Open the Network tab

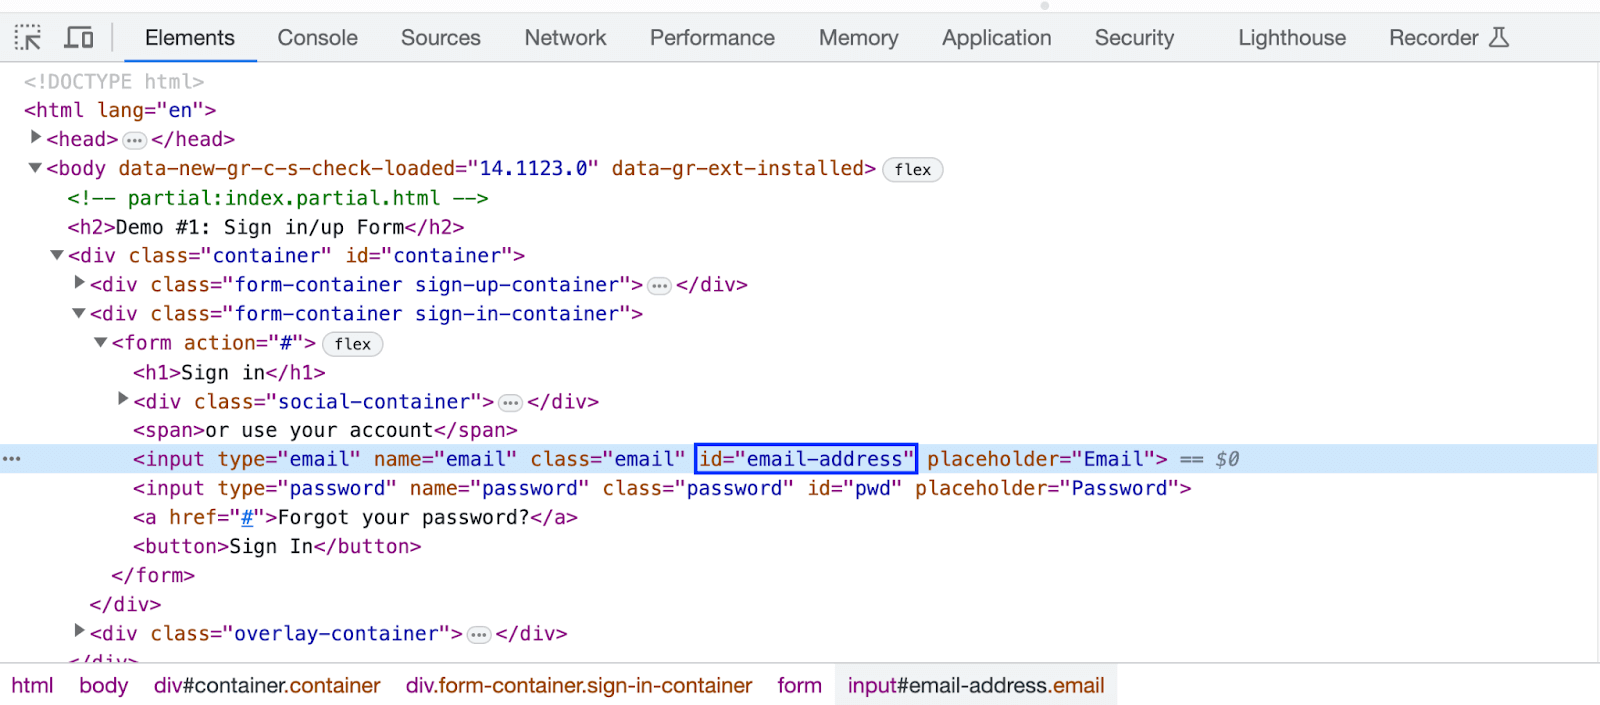point(565,38)
